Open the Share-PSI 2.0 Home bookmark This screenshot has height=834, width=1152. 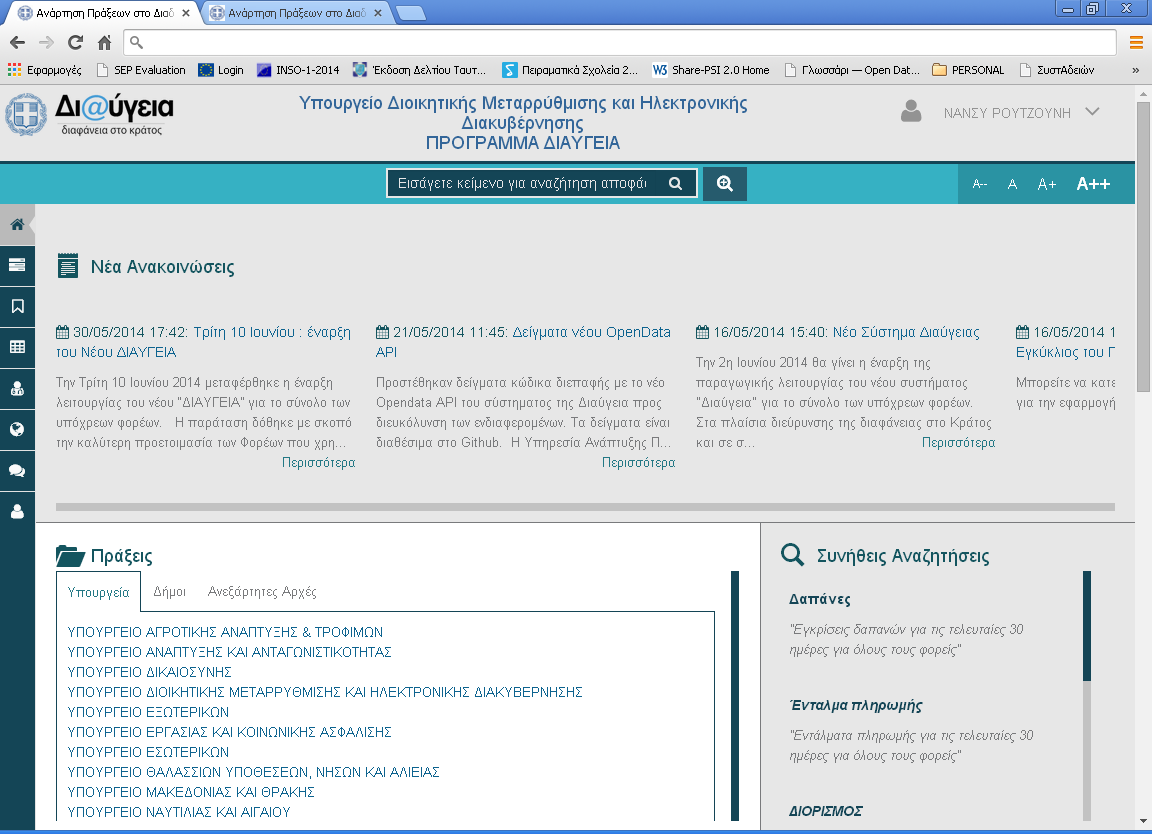point(711,70)
